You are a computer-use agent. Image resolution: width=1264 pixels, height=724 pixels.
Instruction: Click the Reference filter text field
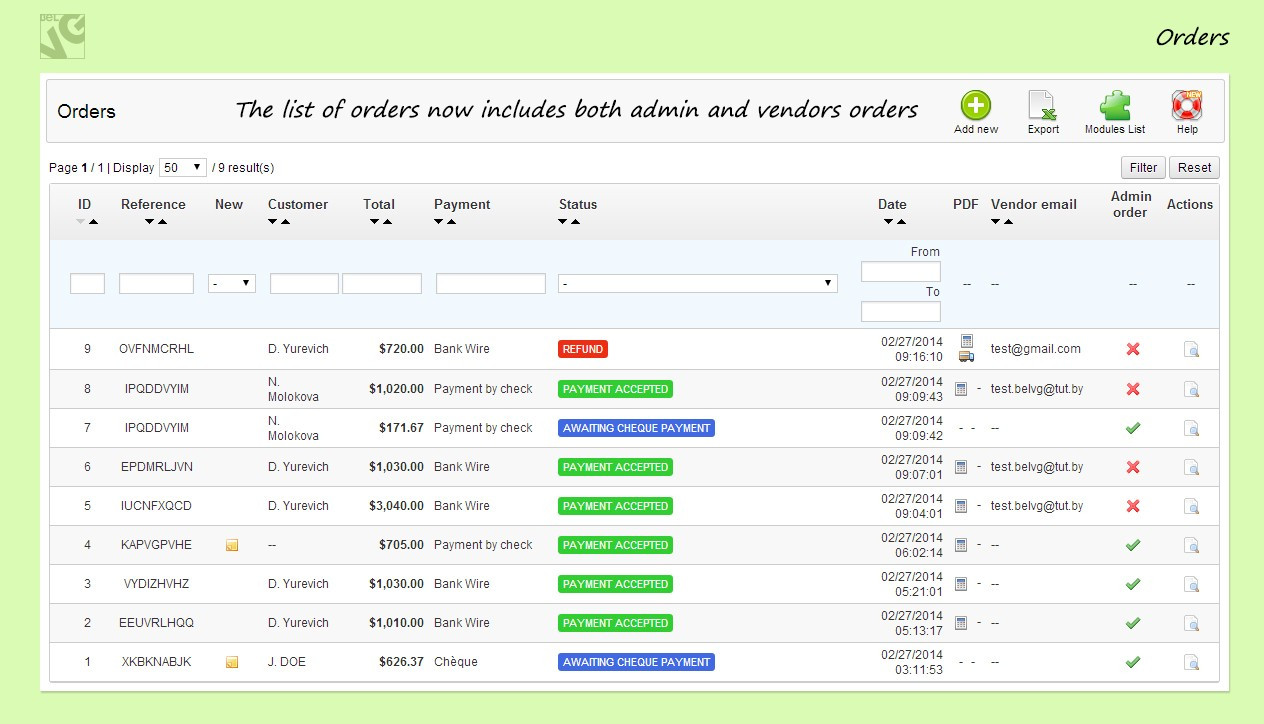pyautogui.click(x=156, y=284)
